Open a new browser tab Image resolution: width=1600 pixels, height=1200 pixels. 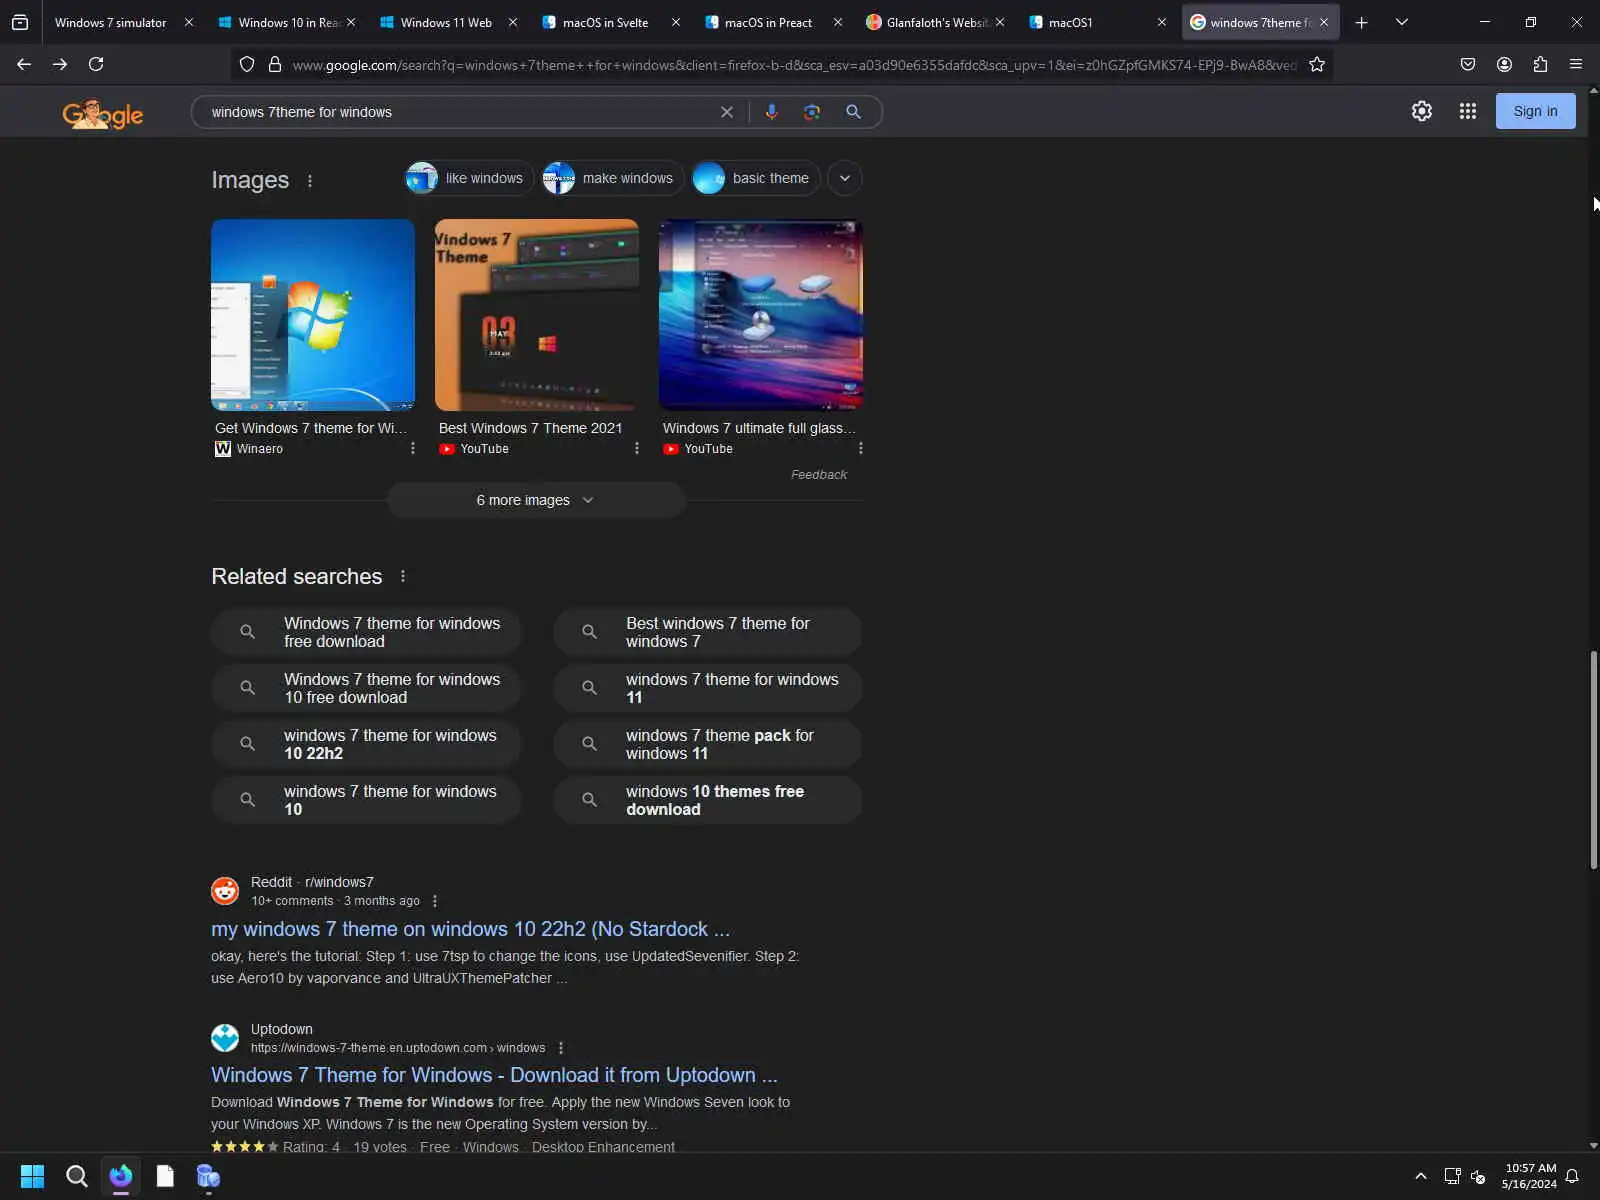point(1361,22)
